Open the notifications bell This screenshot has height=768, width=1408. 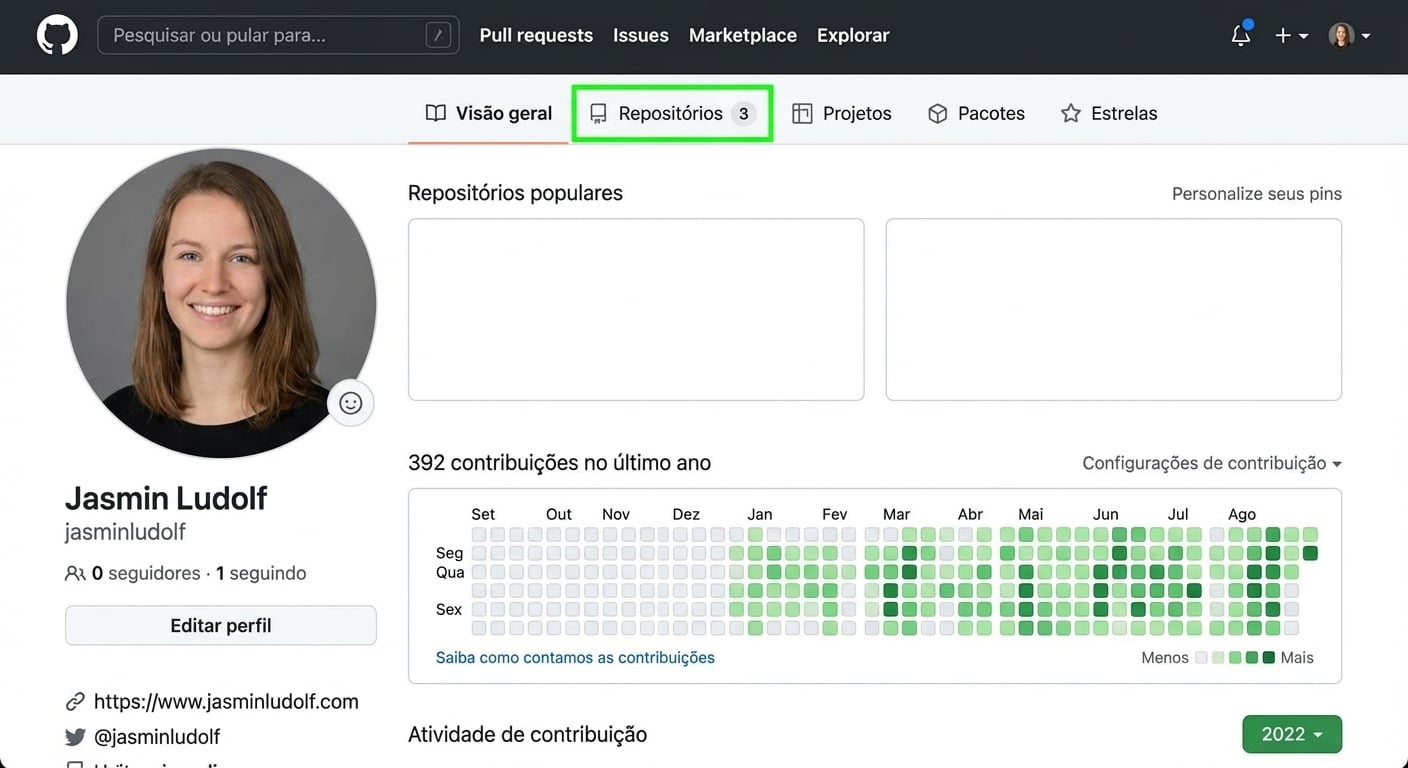click(x=1241, y=35)
